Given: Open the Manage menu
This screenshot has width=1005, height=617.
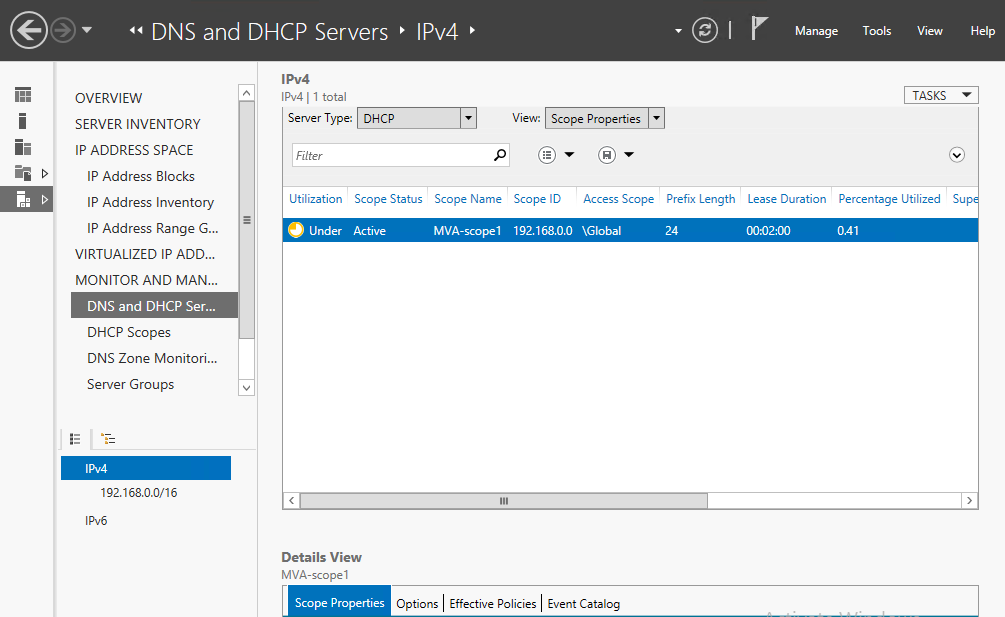Looking at the screenshot, I should click(816, 31).
